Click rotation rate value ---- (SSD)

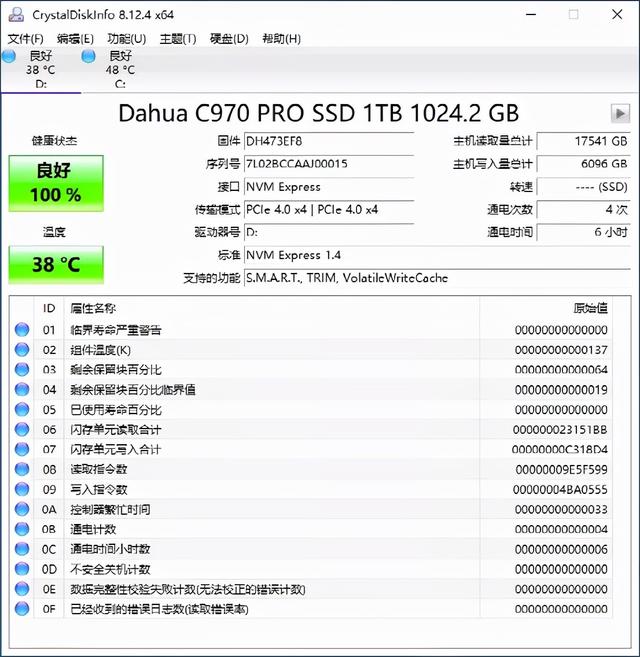pyautogui.click(x=583, y=187)
